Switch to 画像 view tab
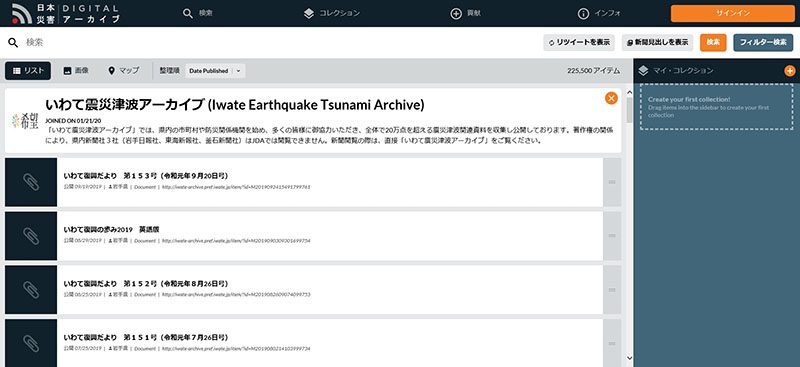The image size is (800, 367). 76,71
